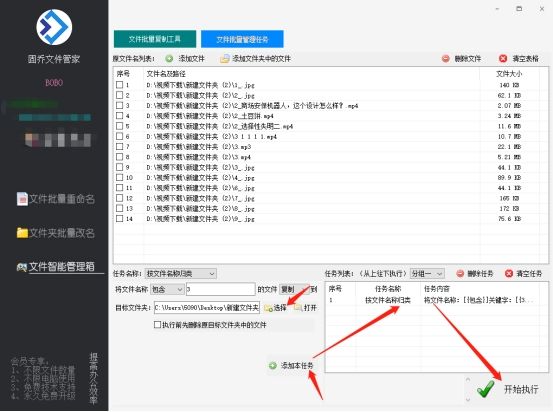The image size is (553, 412).
Task: Click file size 140 KB cell
Action: pyautogui.click(x=509, y=85)
